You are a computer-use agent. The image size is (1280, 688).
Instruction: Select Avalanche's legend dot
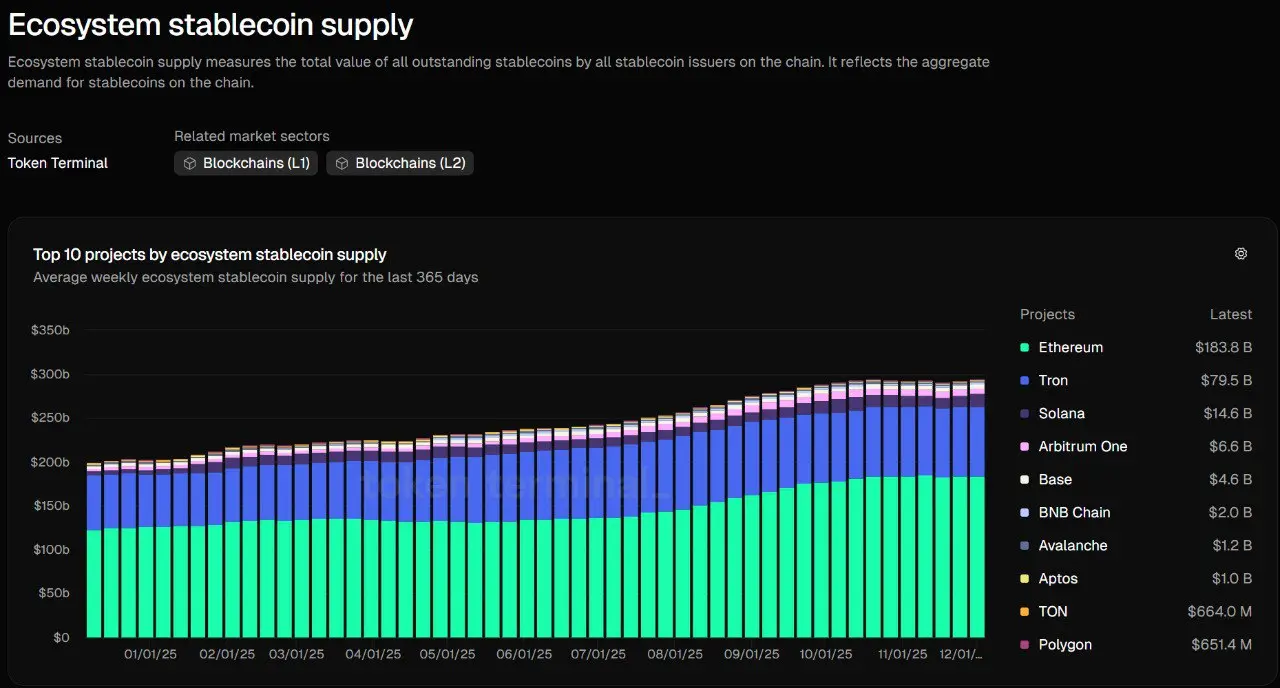click(1026, 545)
